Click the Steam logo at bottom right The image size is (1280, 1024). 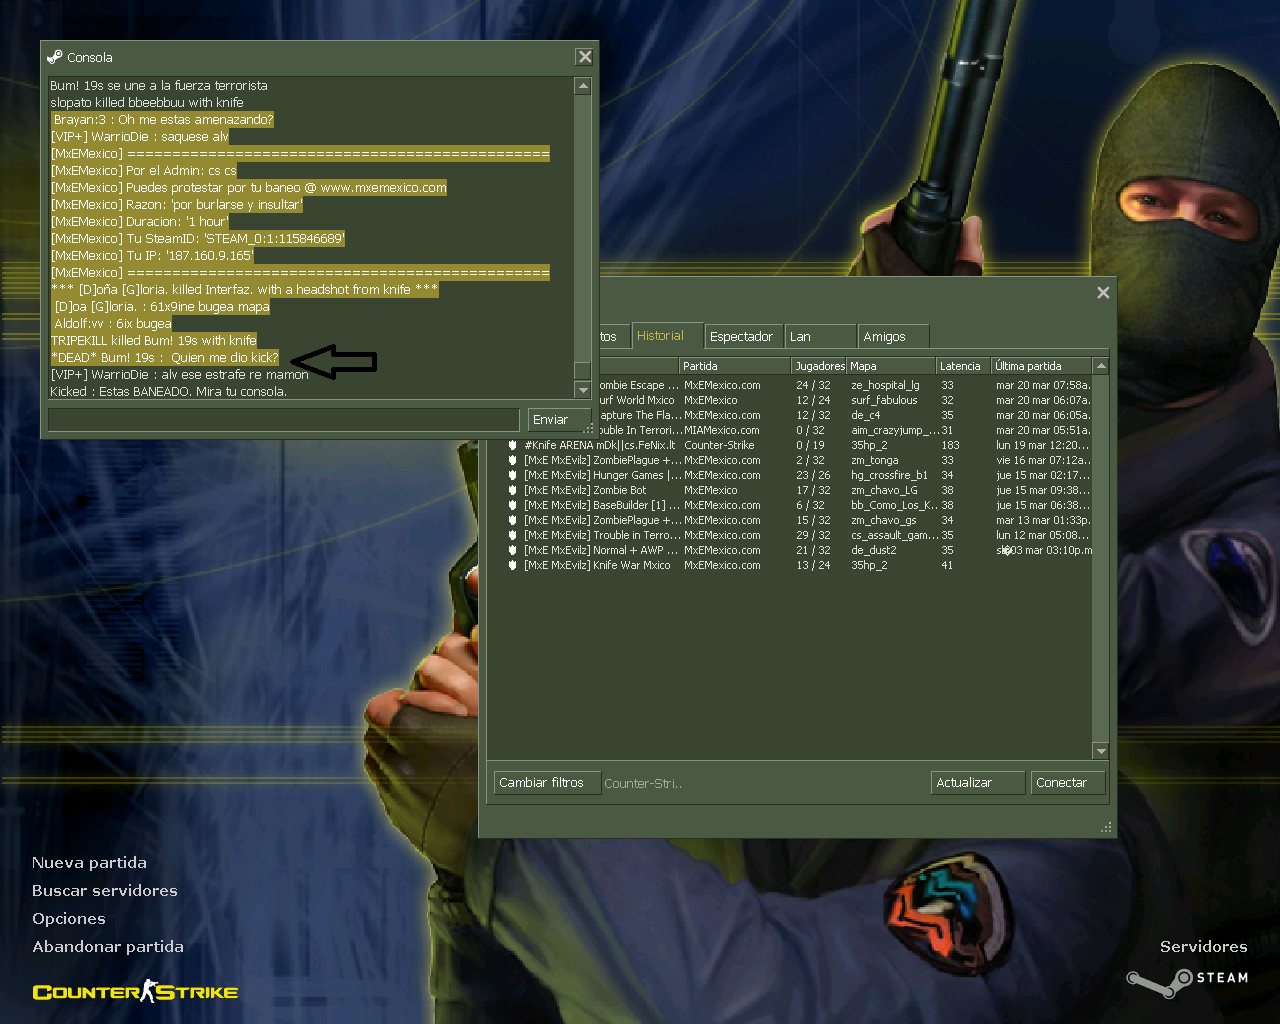[1188, 981]
